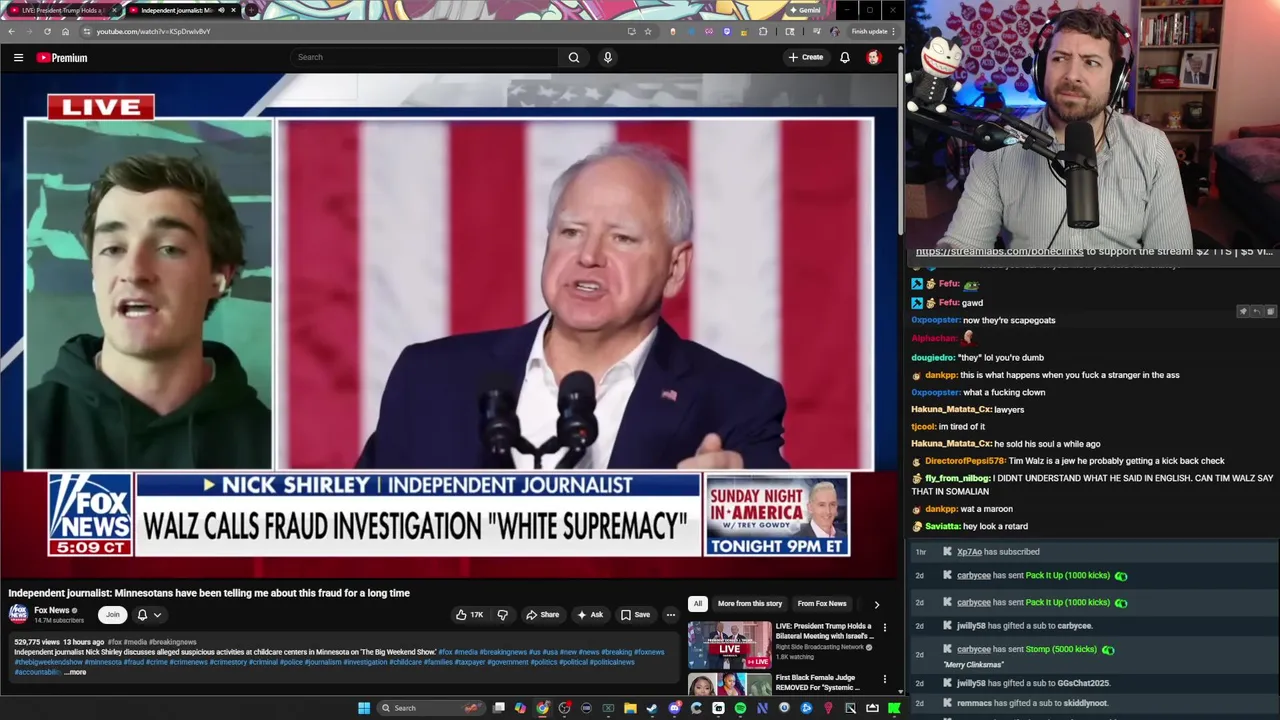Image resolution: width=1280 pixels, height=720 pixels.
Task: Show next chips with the right arrow
Action: coord(877,604)
